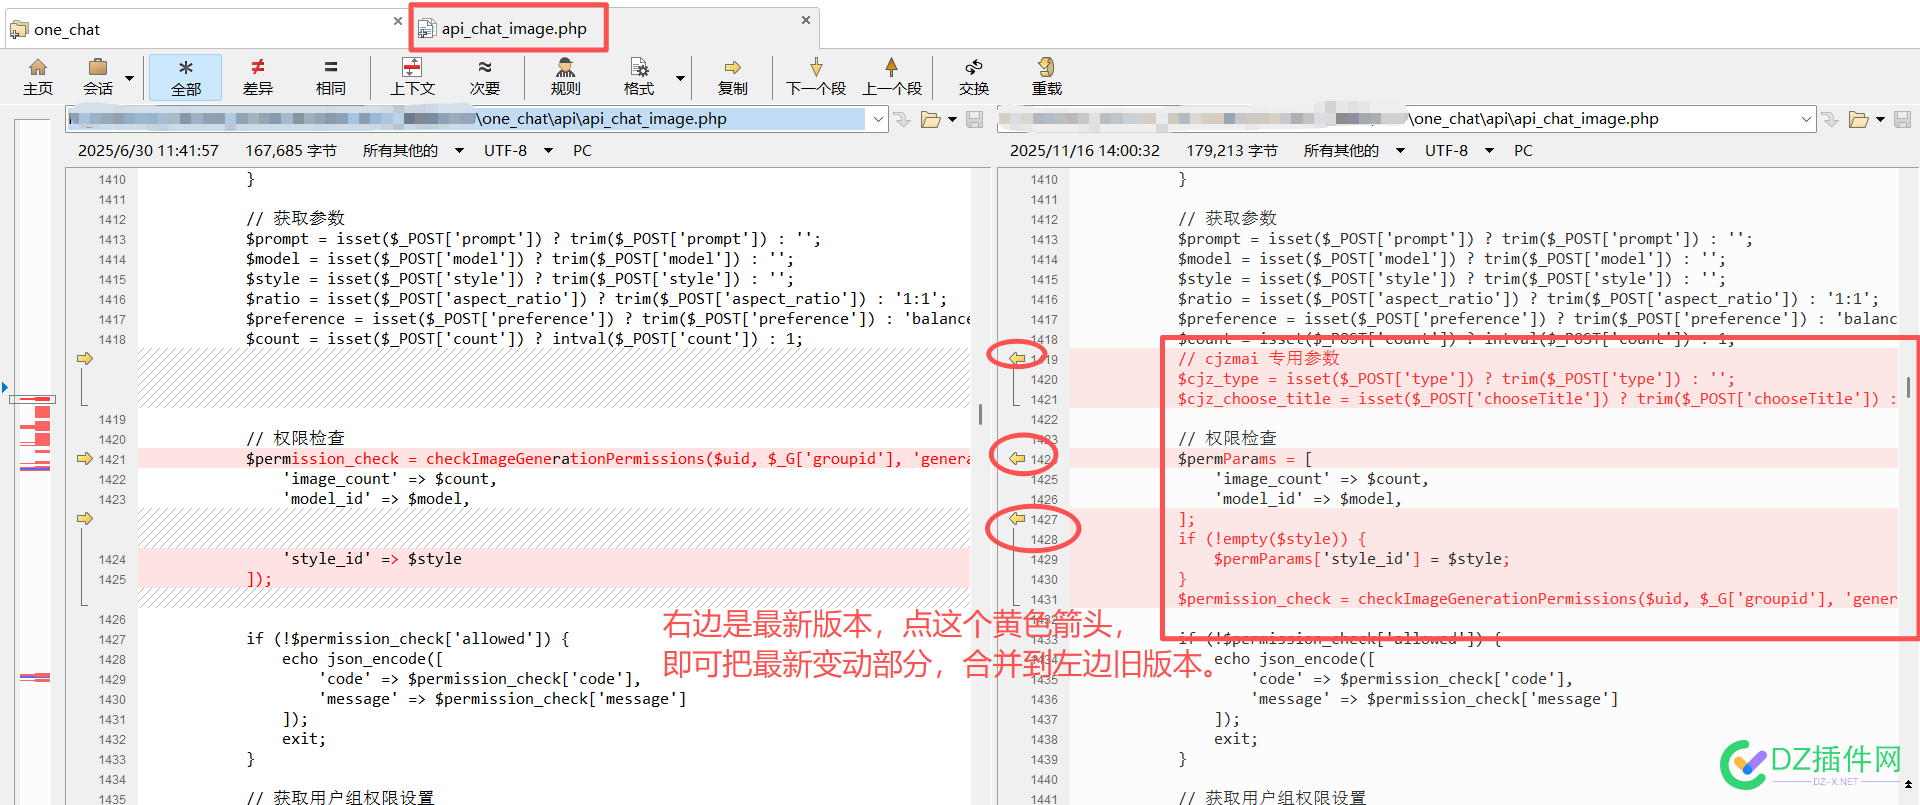Browse for a right file with folder icon

[x=1859, y=119]
